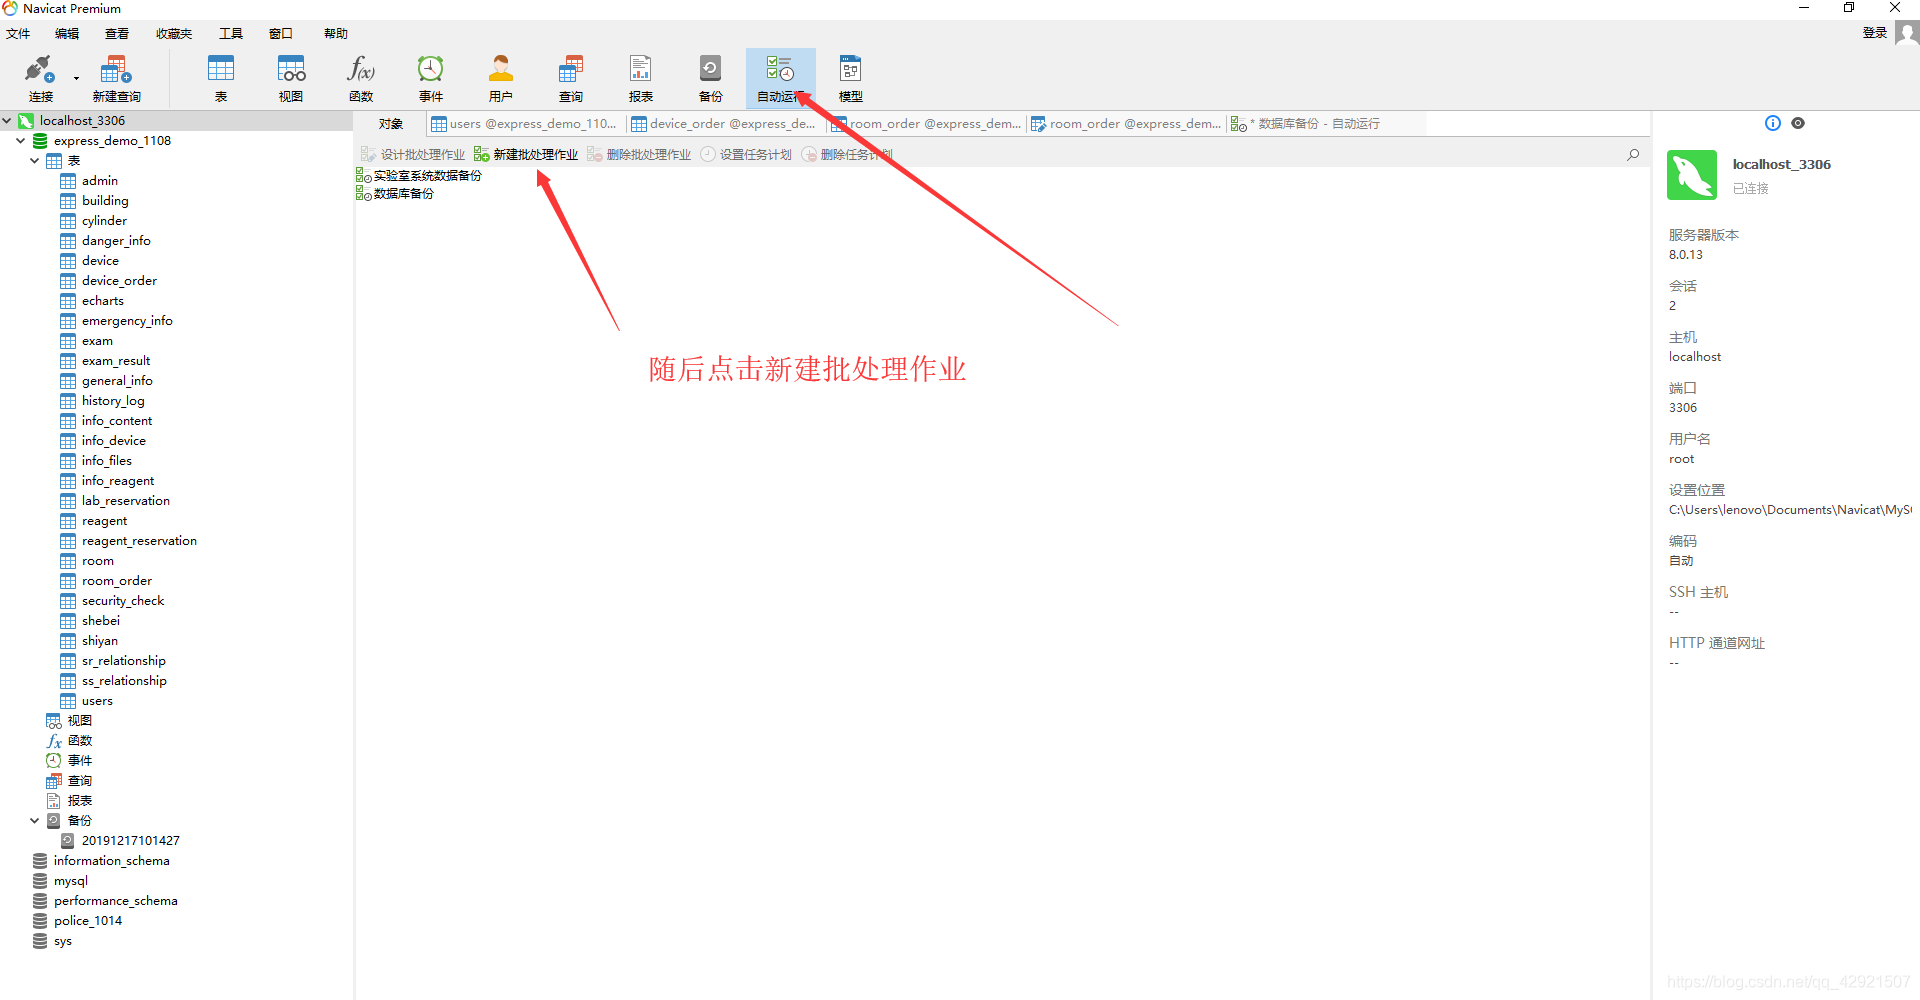The image size is (1920, 1000).
Task: Open the connection dropdown arrow beside 连接
Action: [76, 78]
